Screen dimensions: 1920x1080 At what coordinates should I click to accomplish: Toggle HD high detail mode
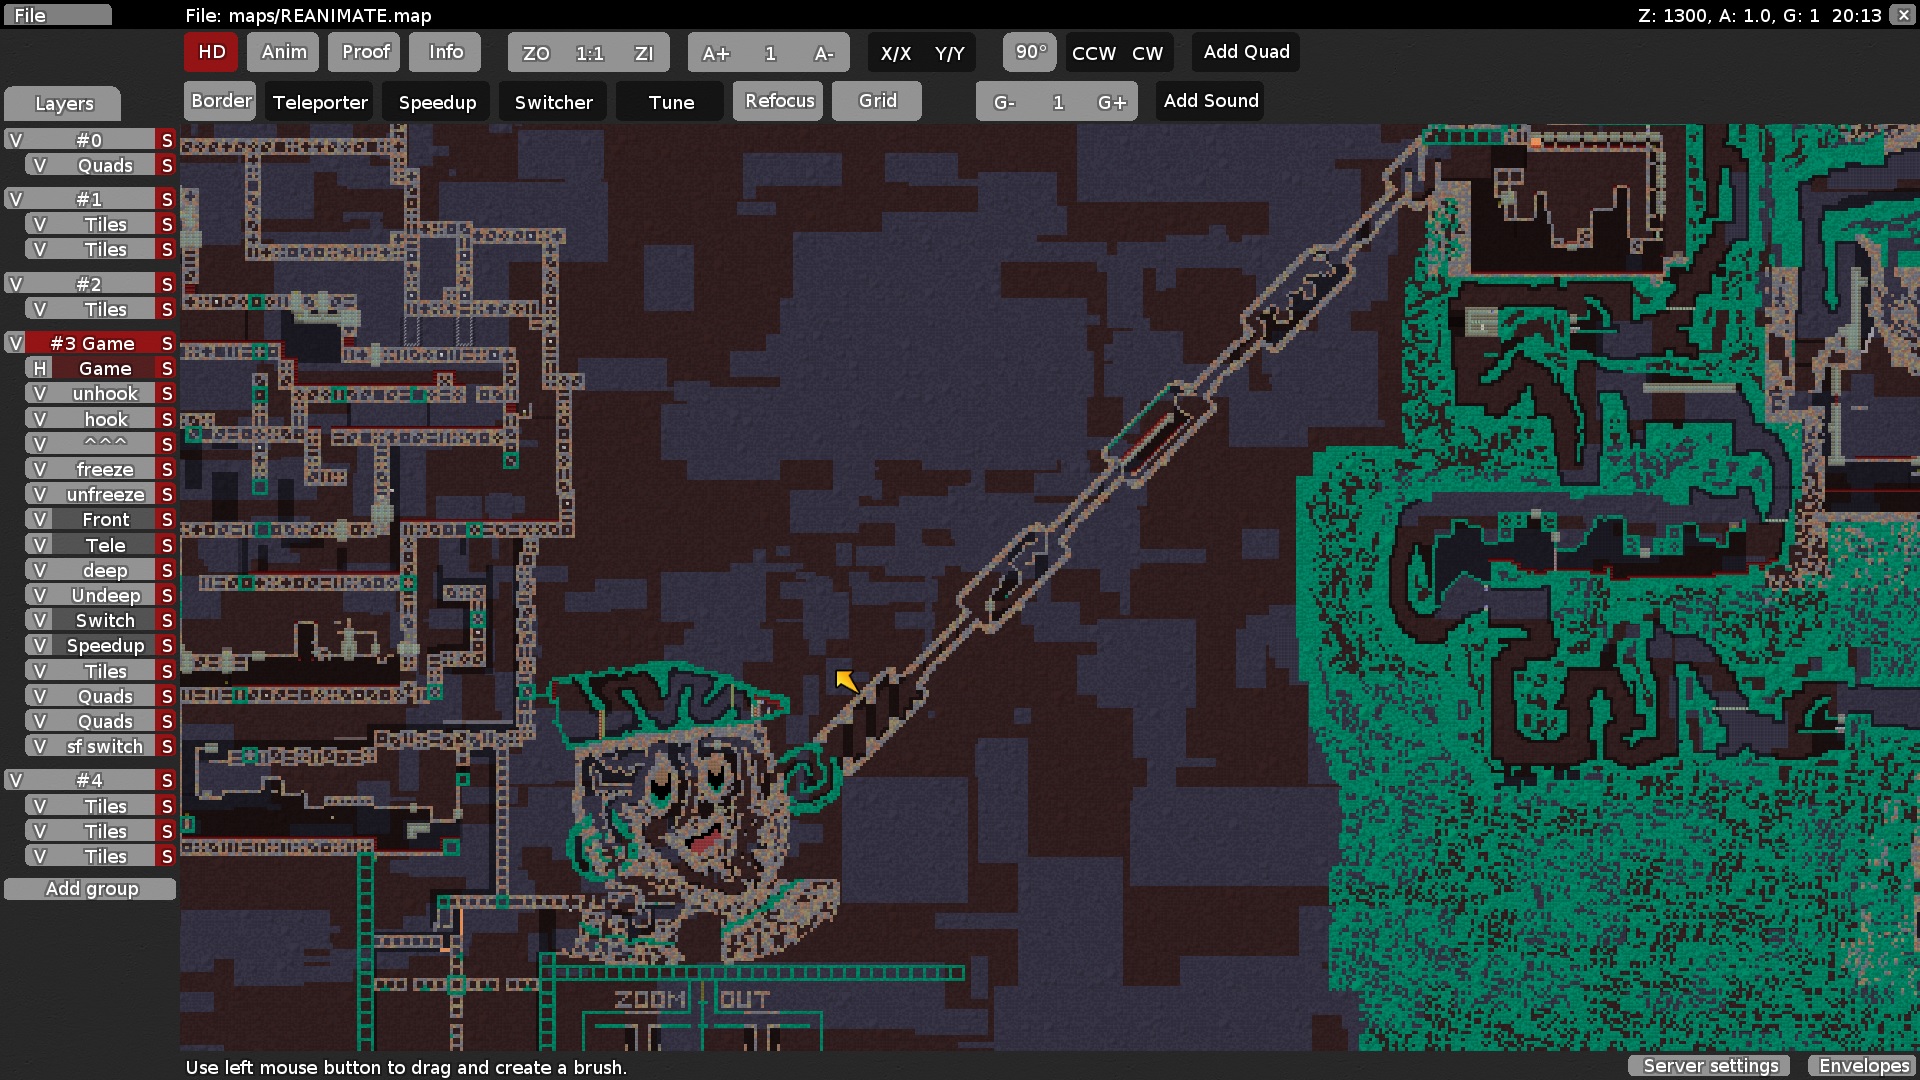click(211, 52)
